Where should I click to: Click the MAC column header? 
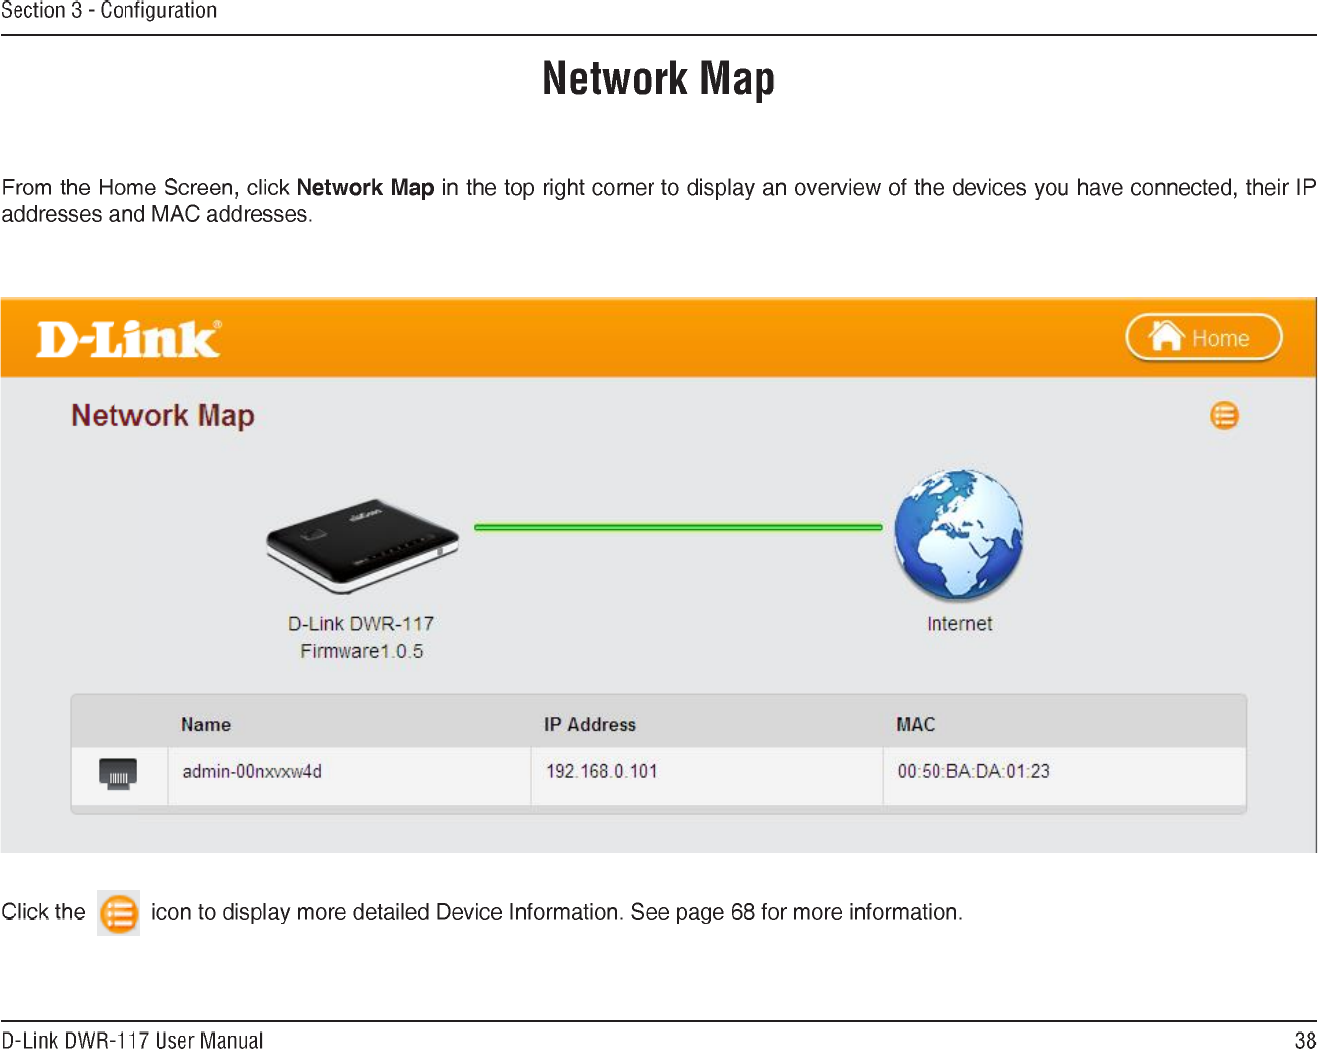point(915,724)
